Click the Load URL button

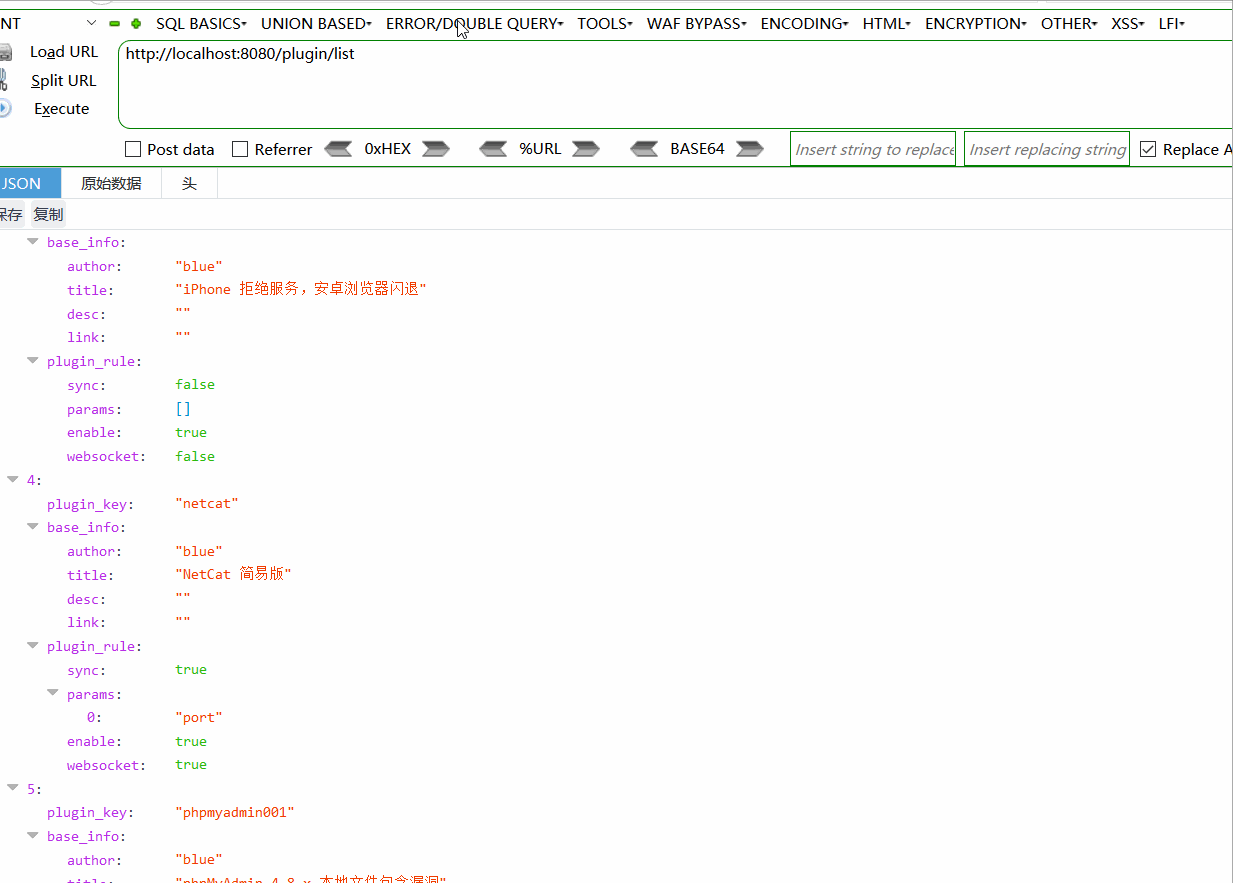point(64,52)
